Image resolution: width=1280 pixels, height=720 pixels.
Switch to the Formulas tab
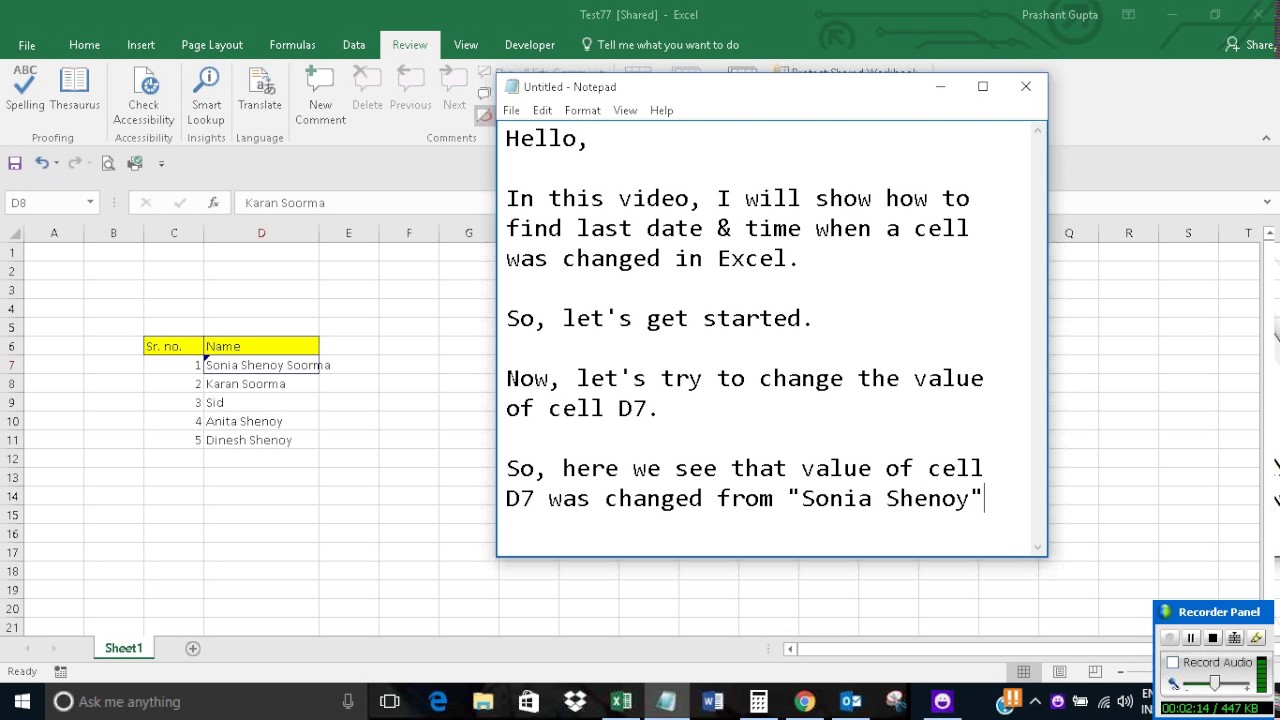[292, 45]
